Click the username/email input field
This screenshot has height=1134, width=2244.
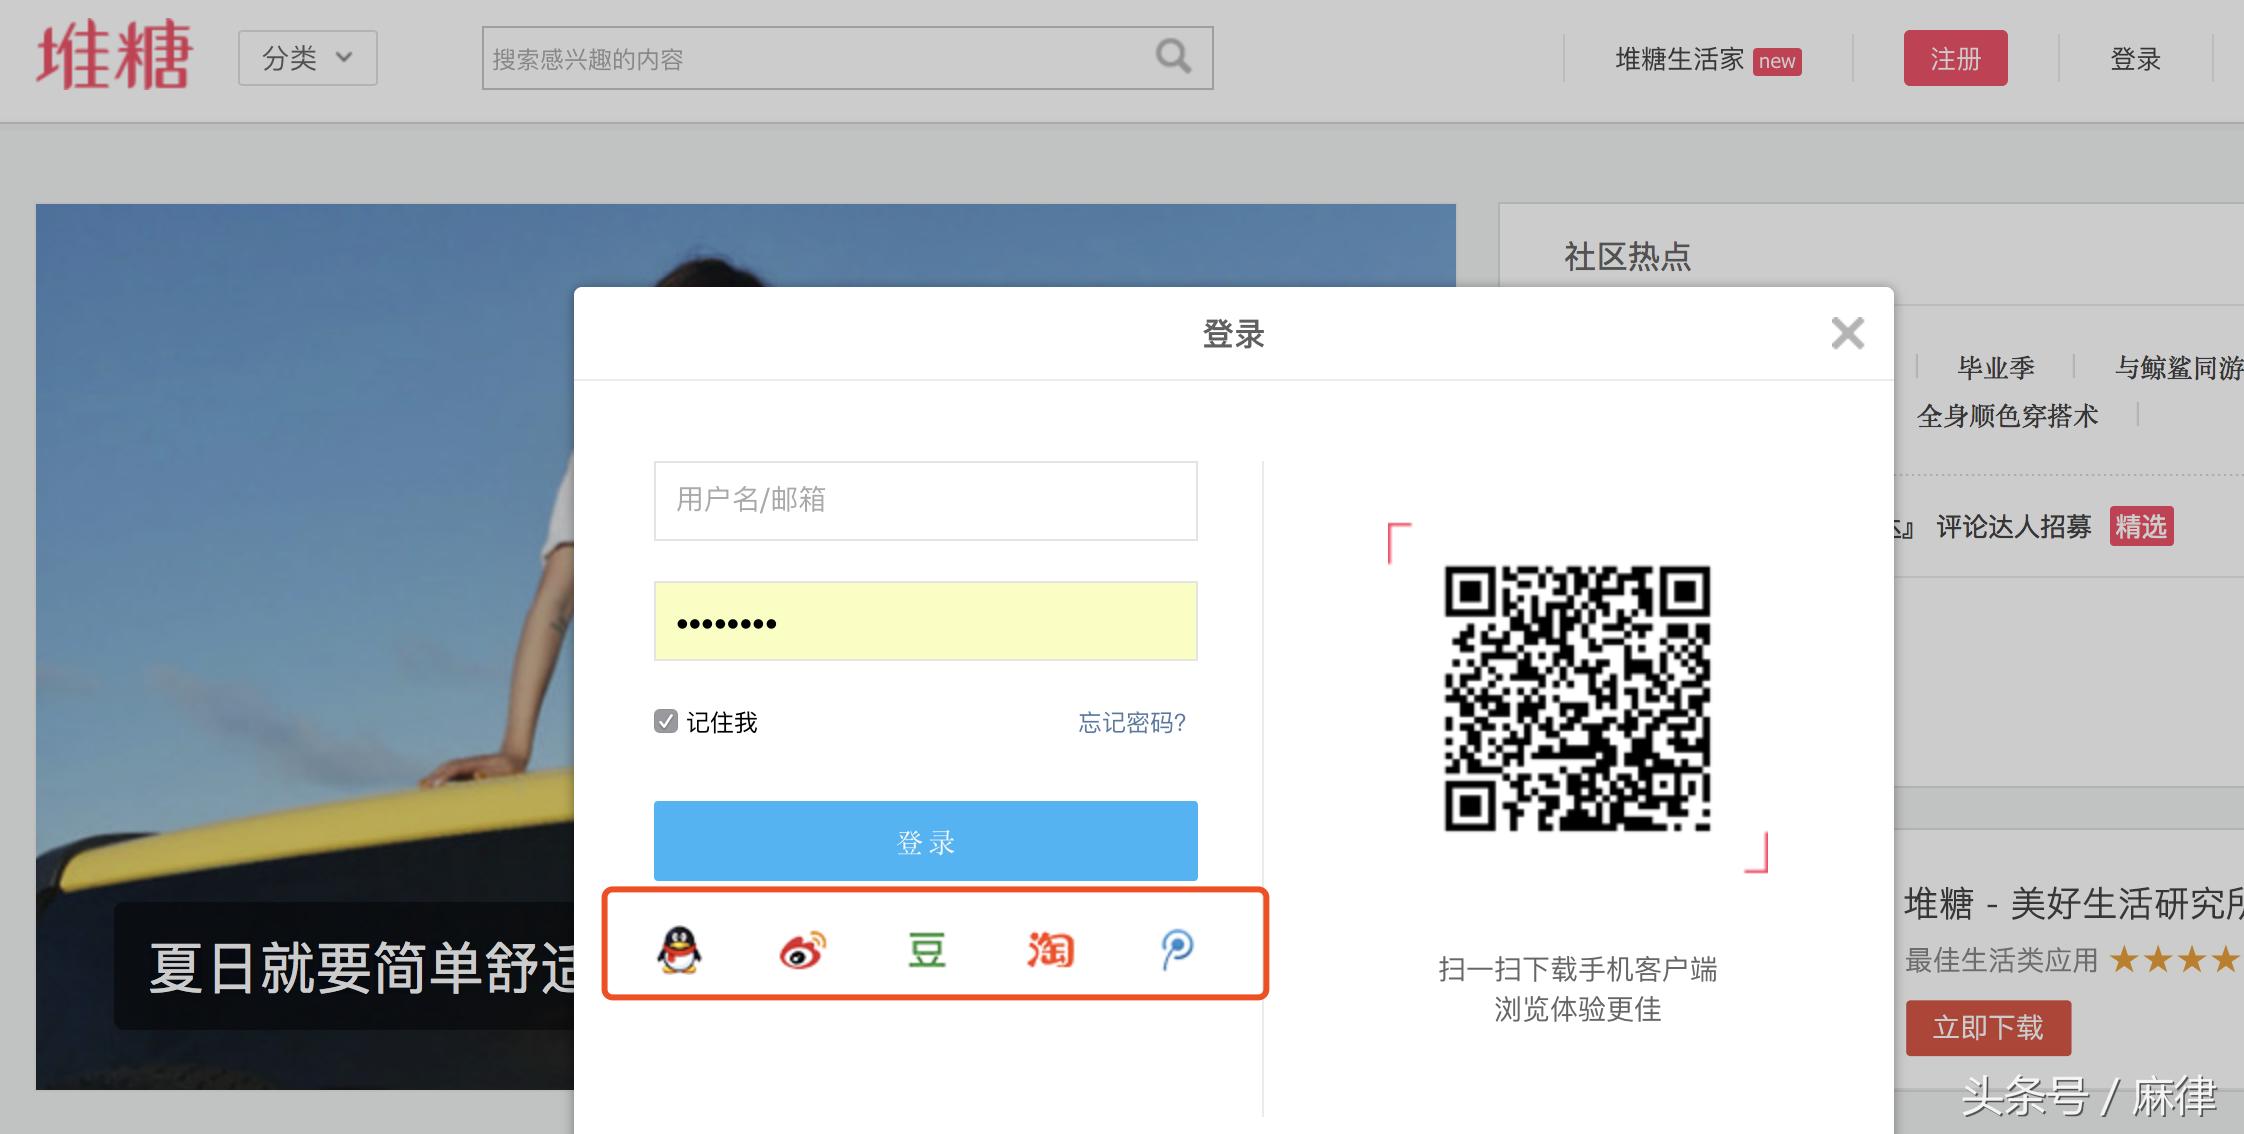(x=924, y=500)
